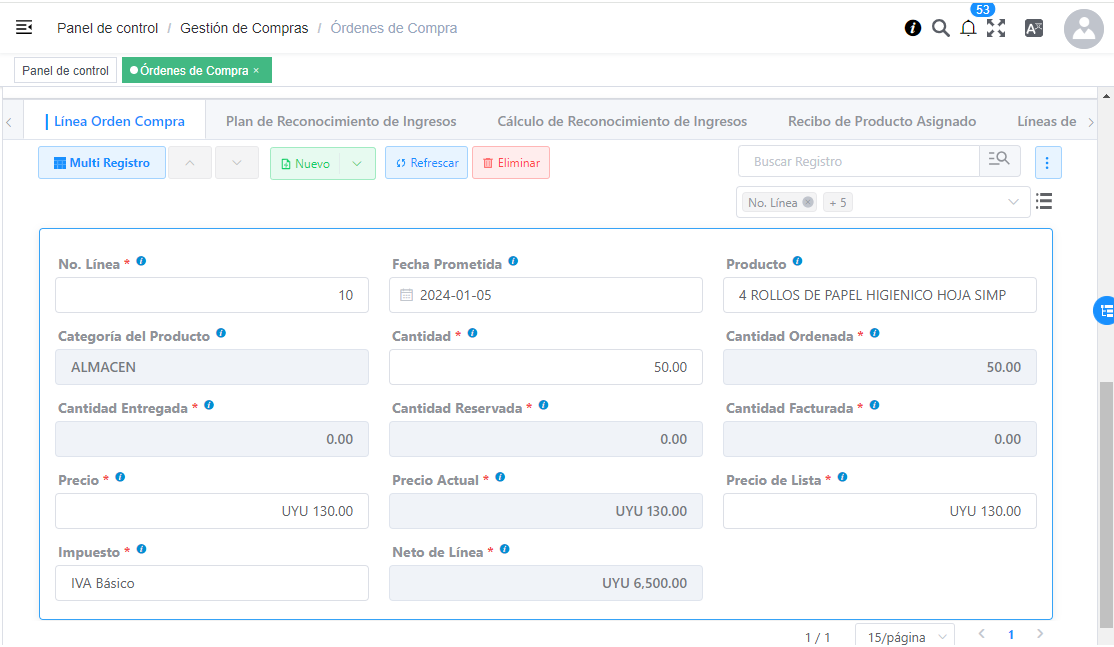Click the Refrescar button

tap(426, 163)
